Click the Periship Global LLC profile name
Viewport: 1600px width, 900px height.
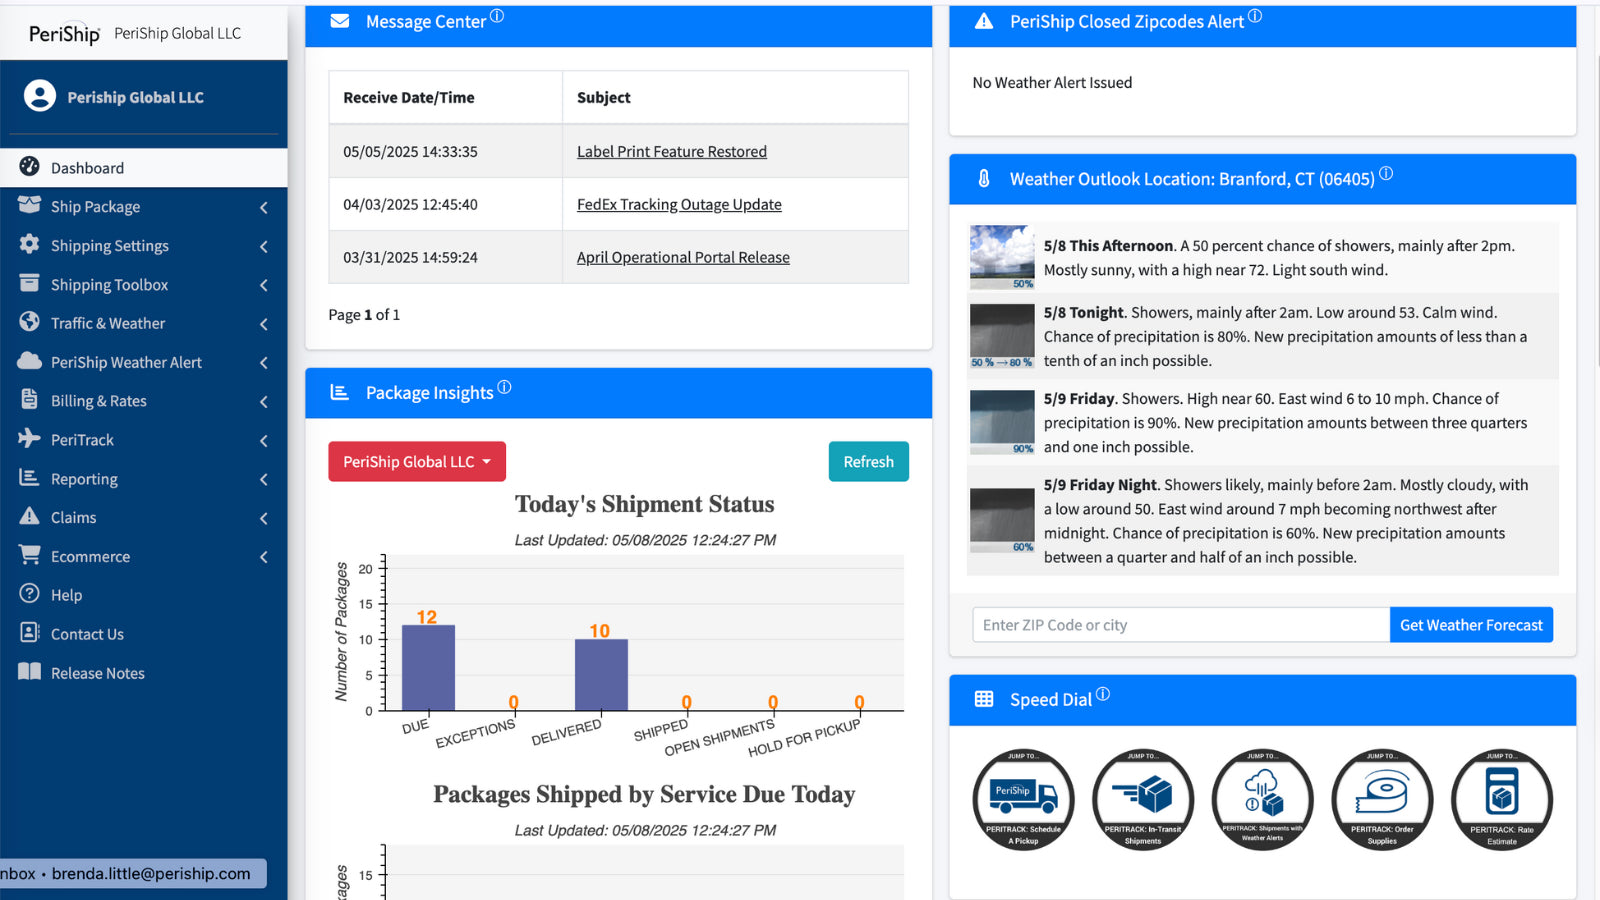pyautogui.click(x=135, y=97)
